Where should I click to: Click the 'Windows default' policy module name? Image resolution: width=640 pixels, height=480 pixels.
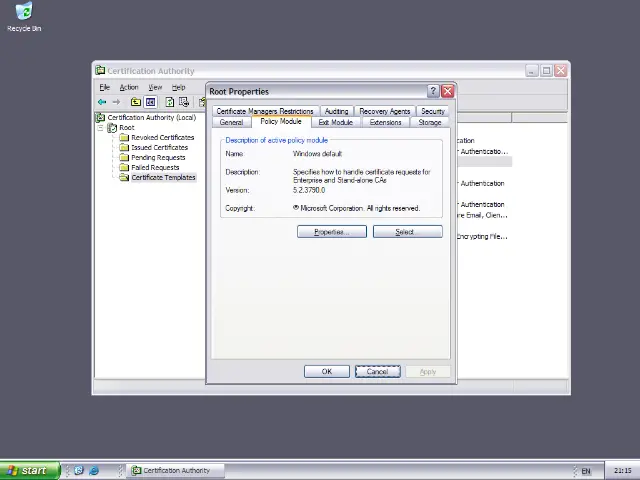(x=317, y=154)
